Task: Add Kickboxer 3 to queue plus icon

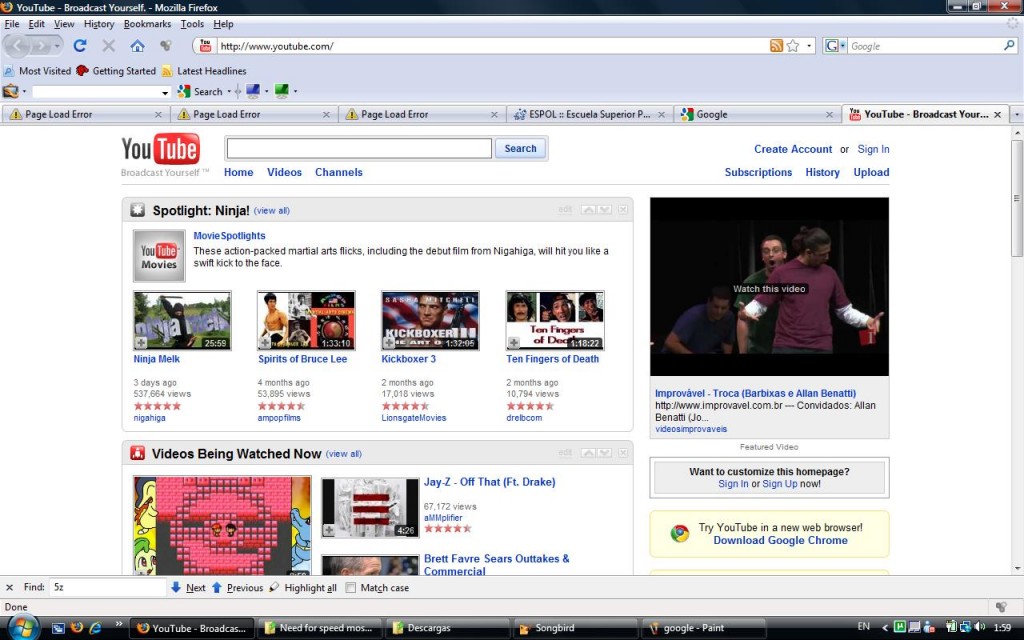Action: tap(389, 343)
